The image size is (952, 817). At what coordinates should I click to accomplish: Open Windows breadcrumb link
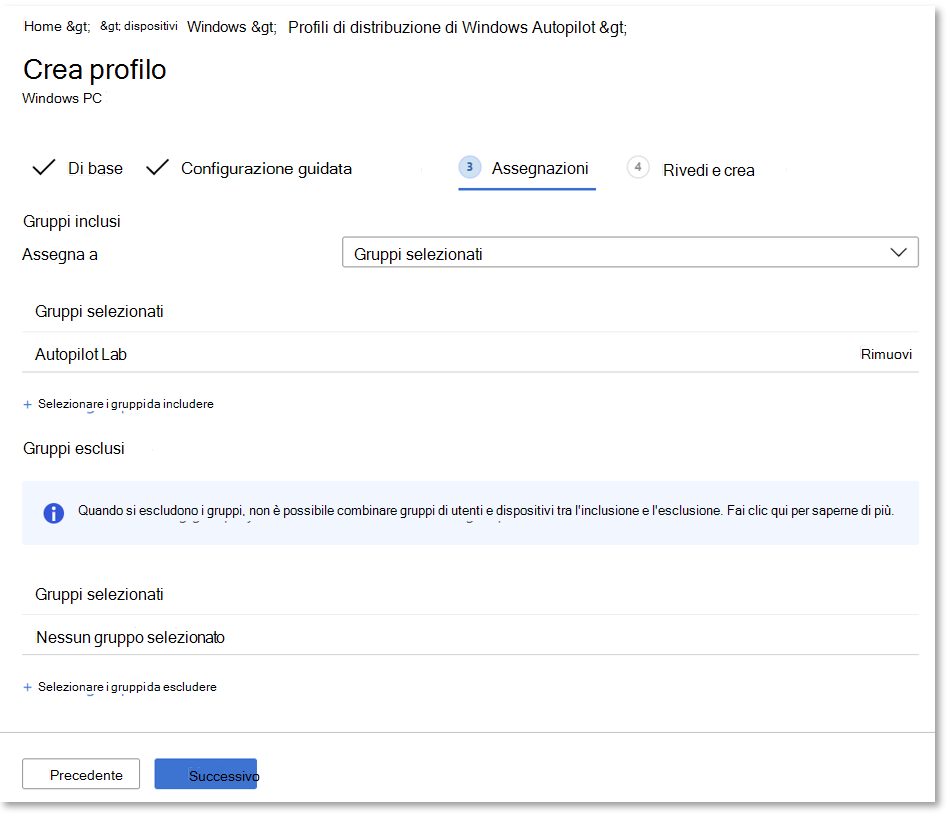coord(217,27)
